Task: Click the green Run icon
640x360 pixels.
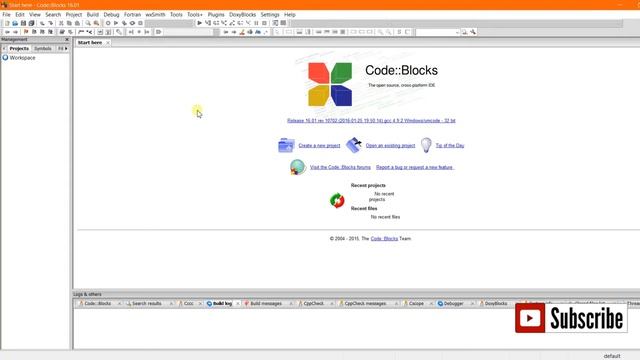Action: 116,23
